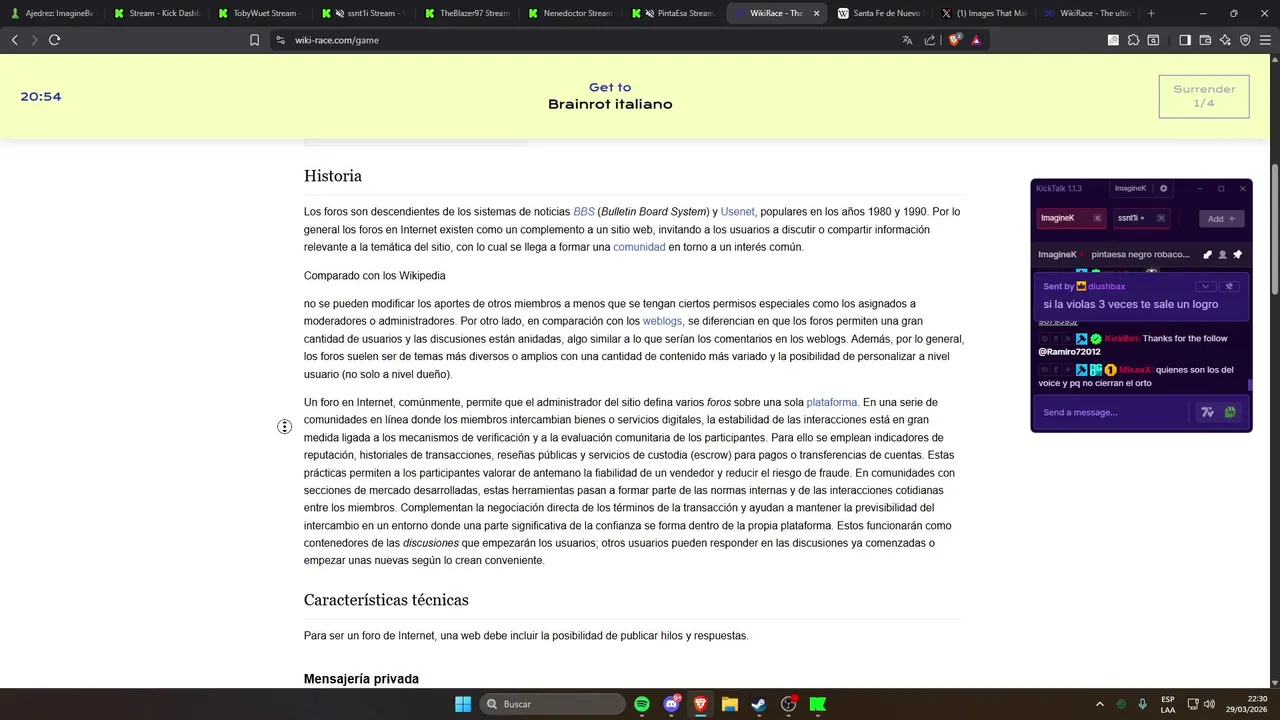Follow the BBS link in Historia
Viewport: 1280px width, 720px height.
(584, 212)
